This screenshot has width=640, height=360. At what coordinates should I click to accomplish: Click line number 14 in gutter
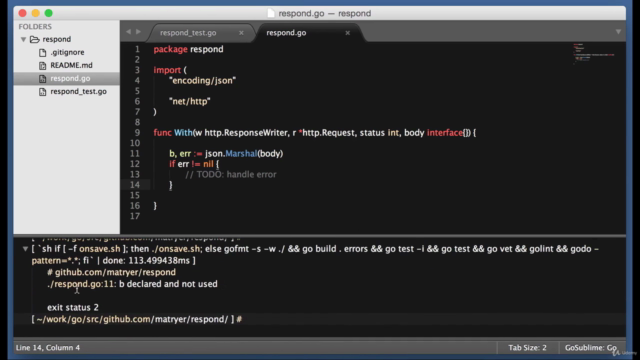pos(135,185)
